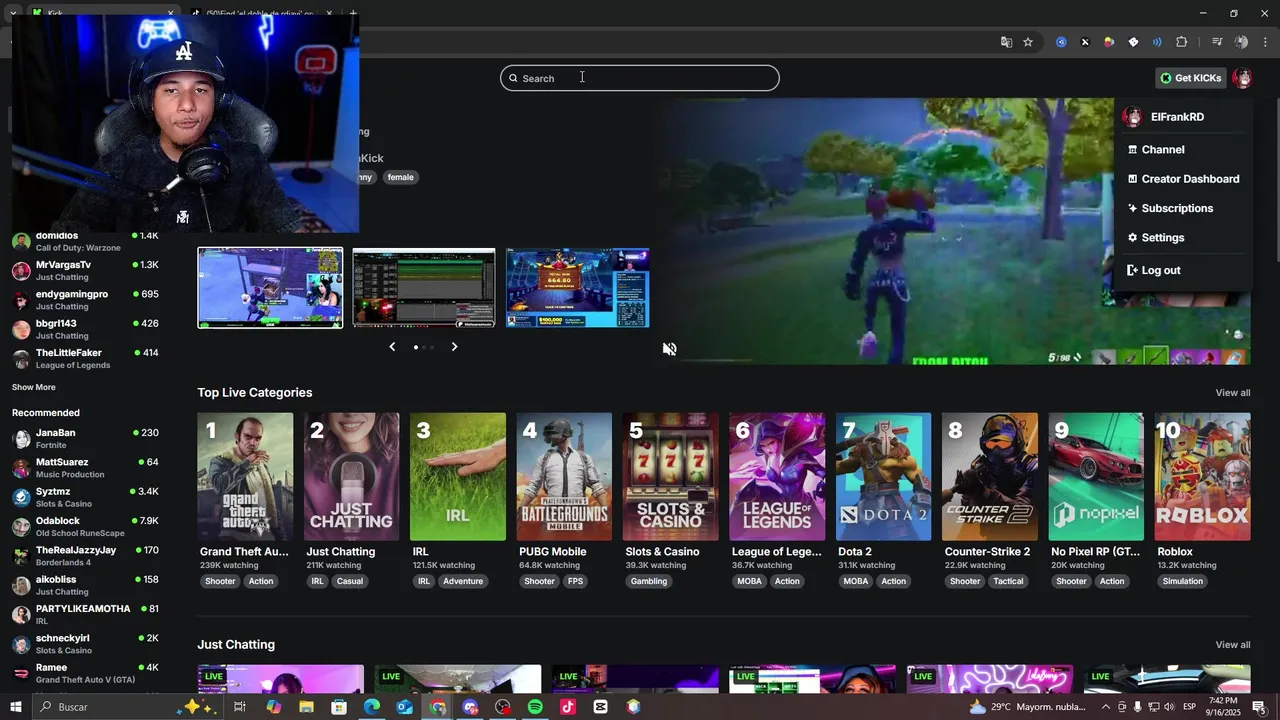Screen dimensions: 1280x720
Task: Click the Kick user avatar at top right
Action: (1242, 78)
